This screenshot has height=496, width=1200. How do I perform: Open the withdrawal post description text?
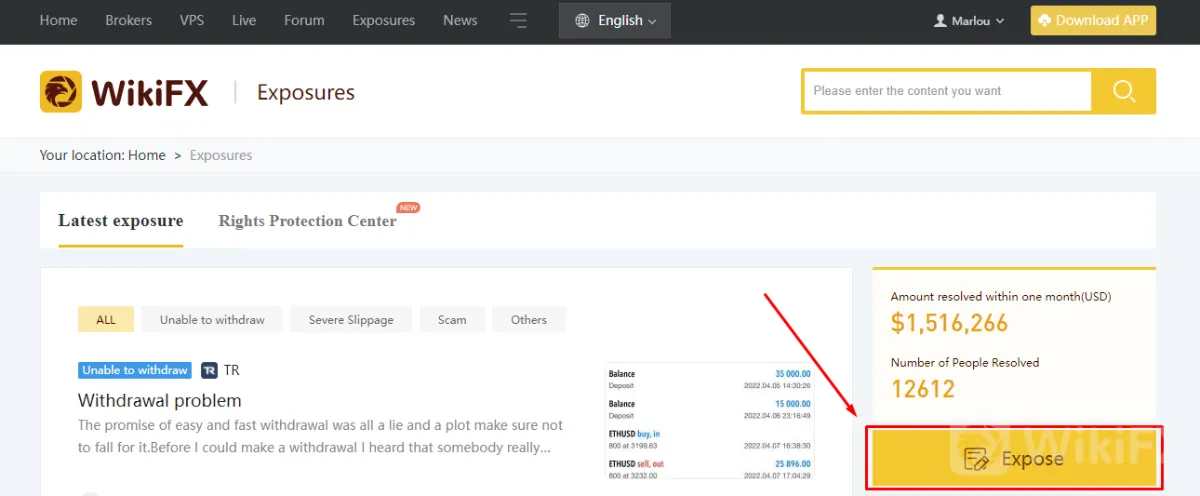321,436
